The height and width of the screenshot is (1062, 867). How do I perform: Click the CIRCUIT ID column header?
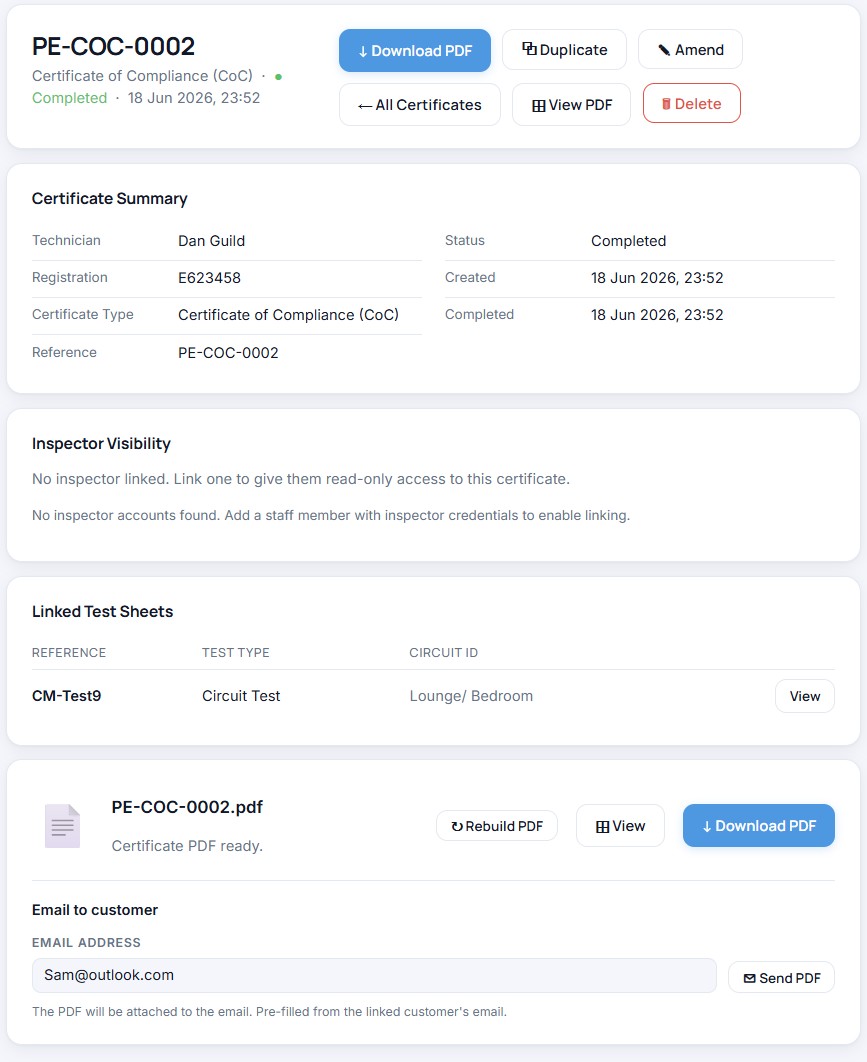[x=444, y=652]
